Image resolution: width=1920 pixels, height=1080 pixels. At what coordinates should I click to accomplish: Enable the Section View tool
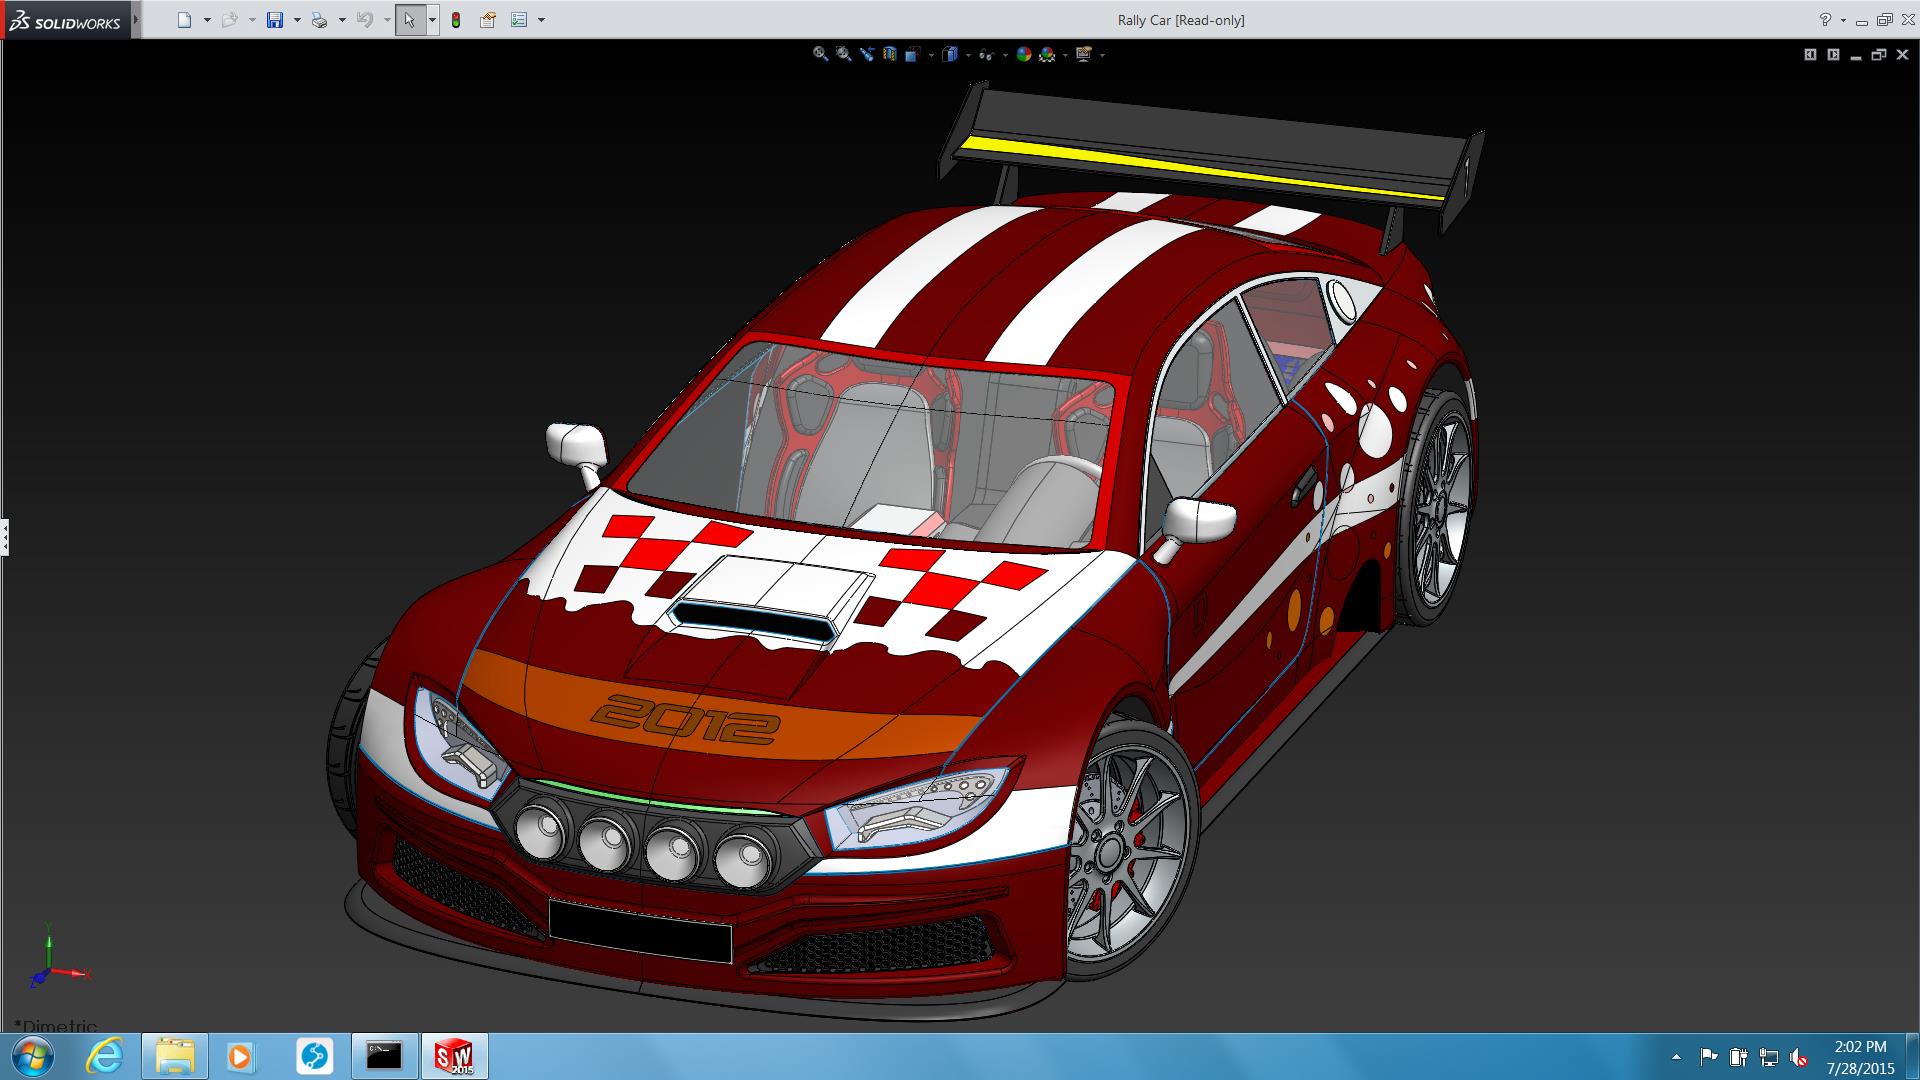coord(890,55)
